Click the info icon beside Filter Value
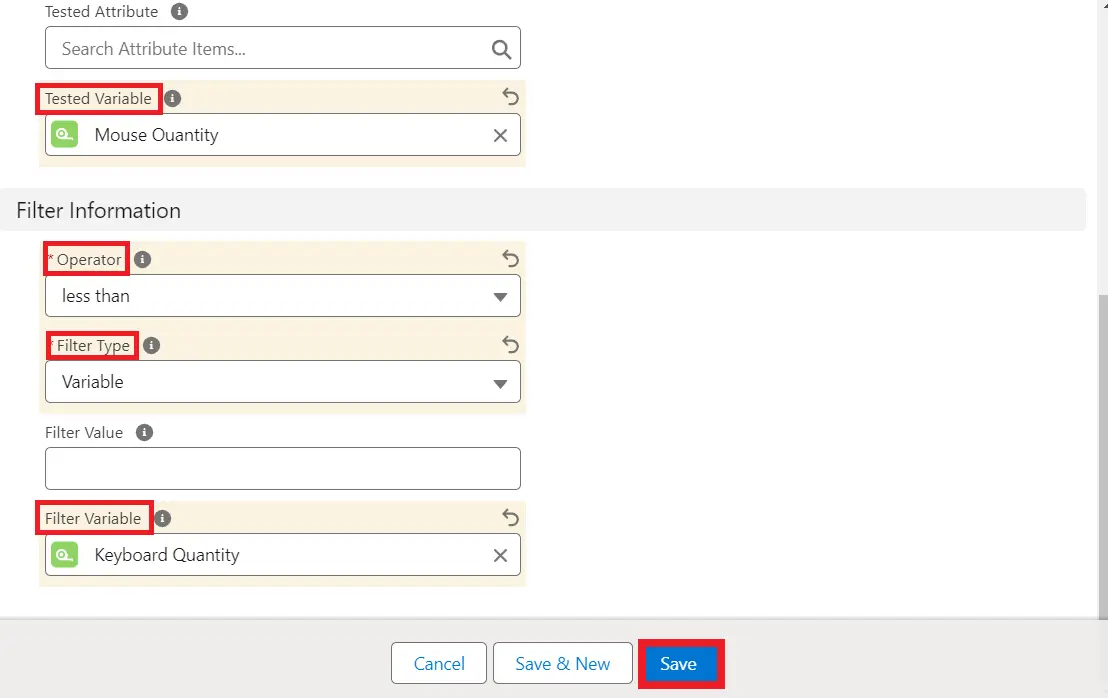The image size is (1108, 698). coord(144,432)
